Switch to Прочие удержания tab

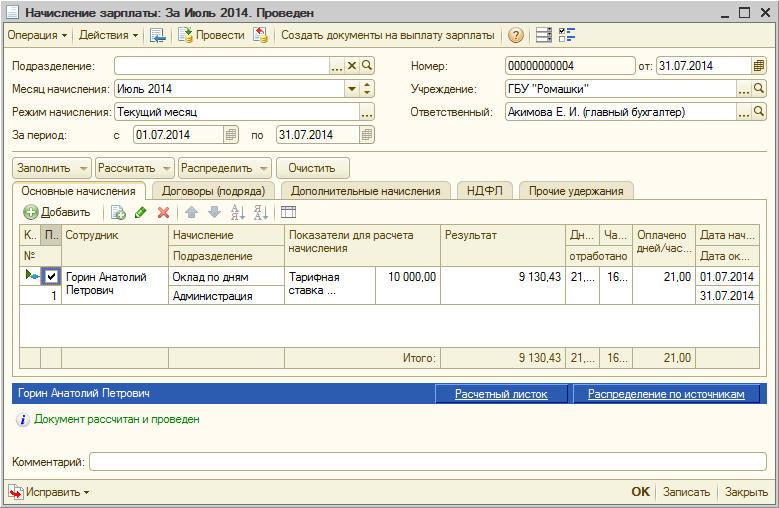click(x=576, y=191)
